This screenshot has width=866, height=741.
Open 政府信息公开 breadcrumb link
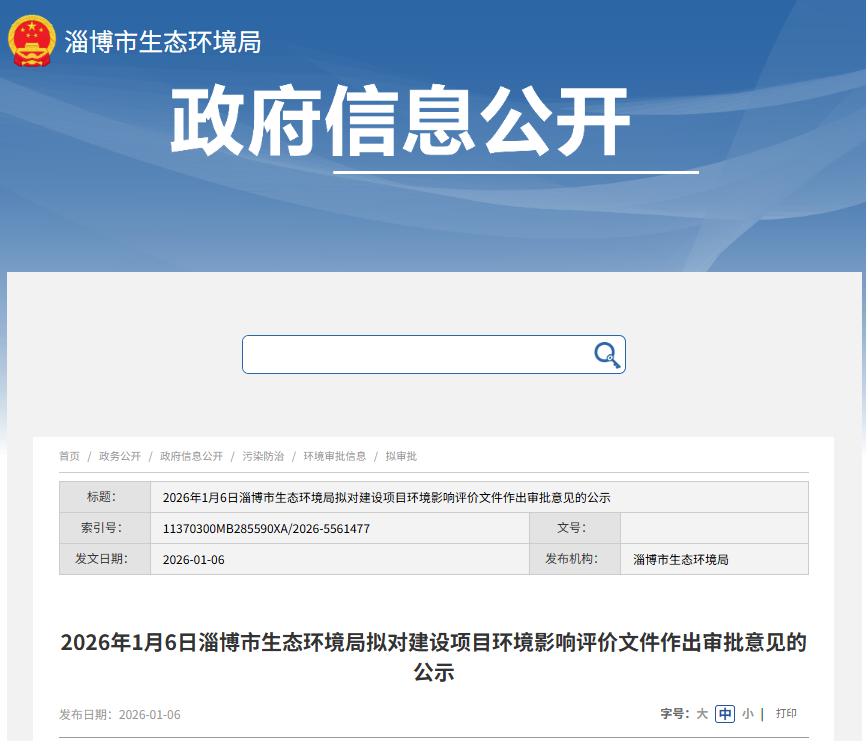(191, 456)
